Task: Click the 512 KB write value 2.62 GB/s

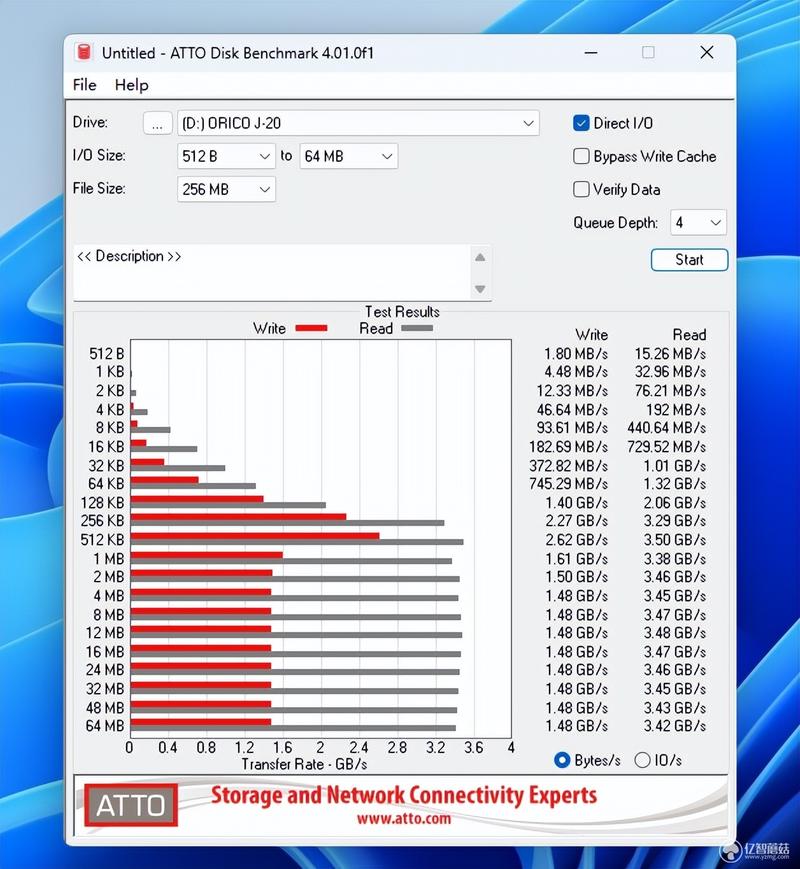Action: coord(577,540)
